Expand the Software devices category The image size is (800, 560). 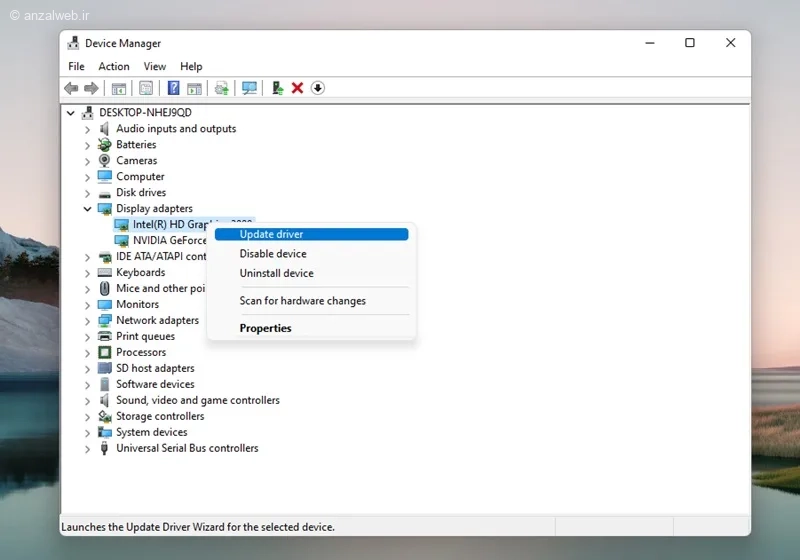(x=87, y=385)
